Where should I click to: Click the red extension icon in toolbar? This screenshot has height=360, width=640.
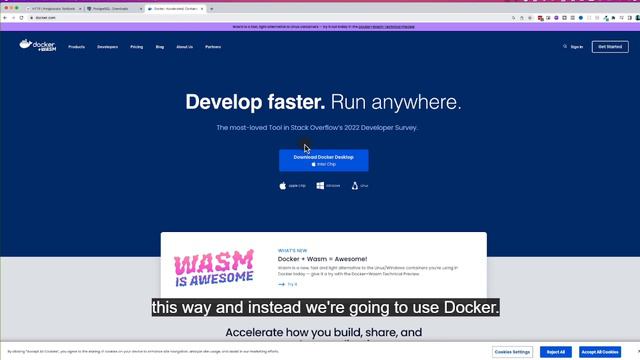pyautogui.click(x=540, y=18)
